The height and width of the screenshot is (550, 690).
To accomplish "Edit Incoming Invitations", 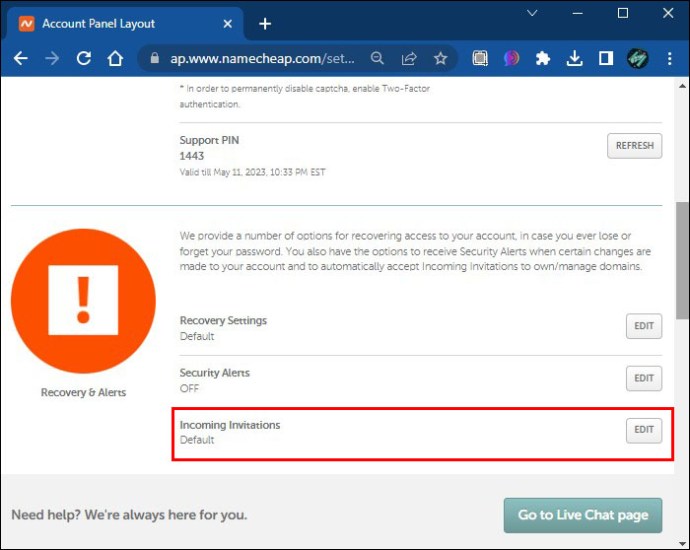I will pyautogui.click(x=644, y=430).
